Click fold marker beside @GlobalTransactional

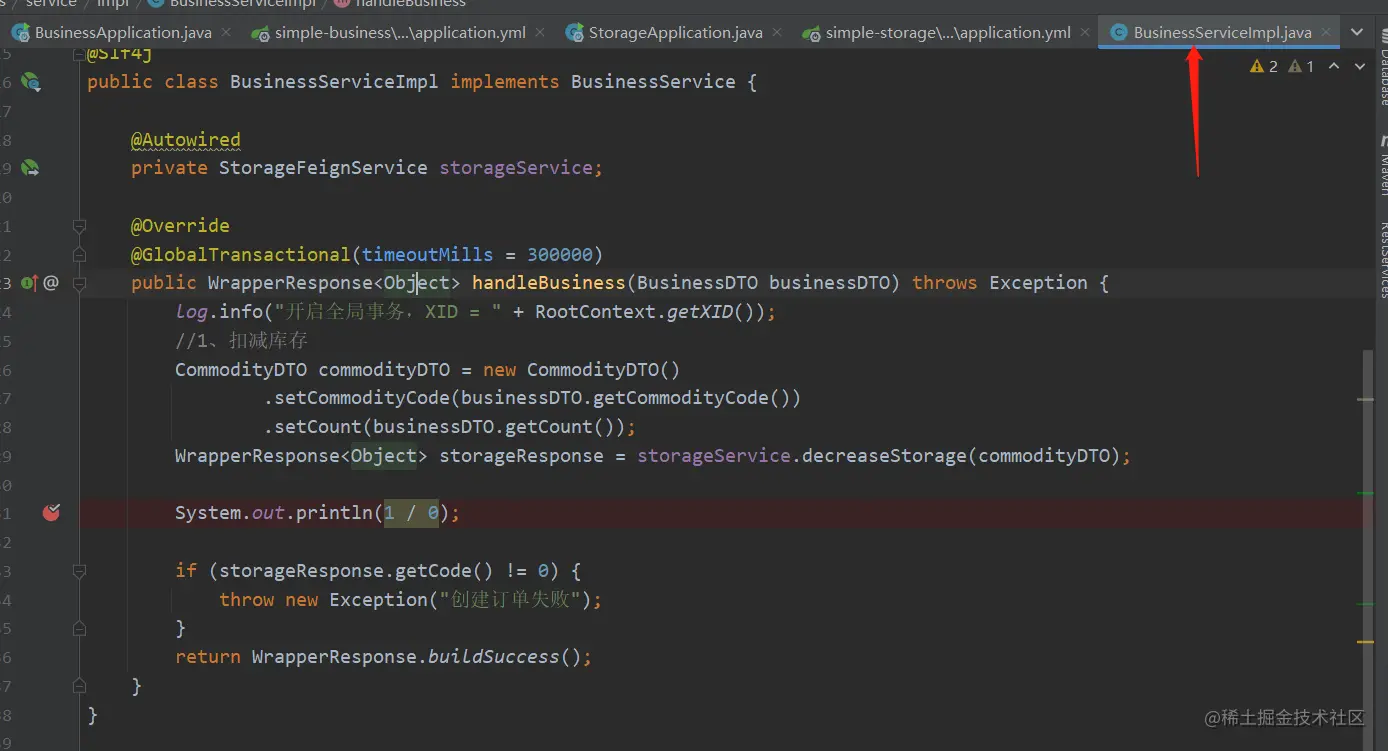coord(79,255)
